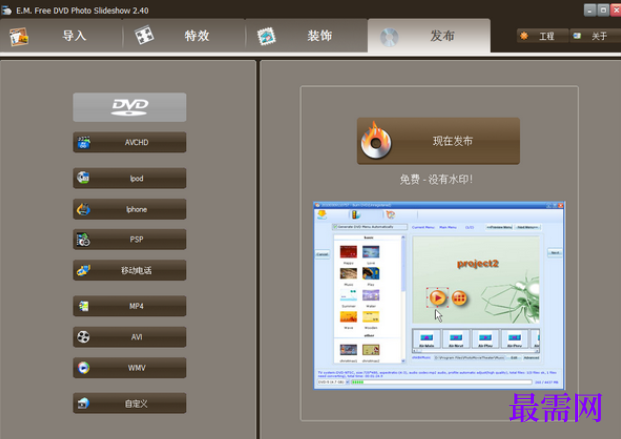
Task: Select AVI output format
Action: pos(130,337)
